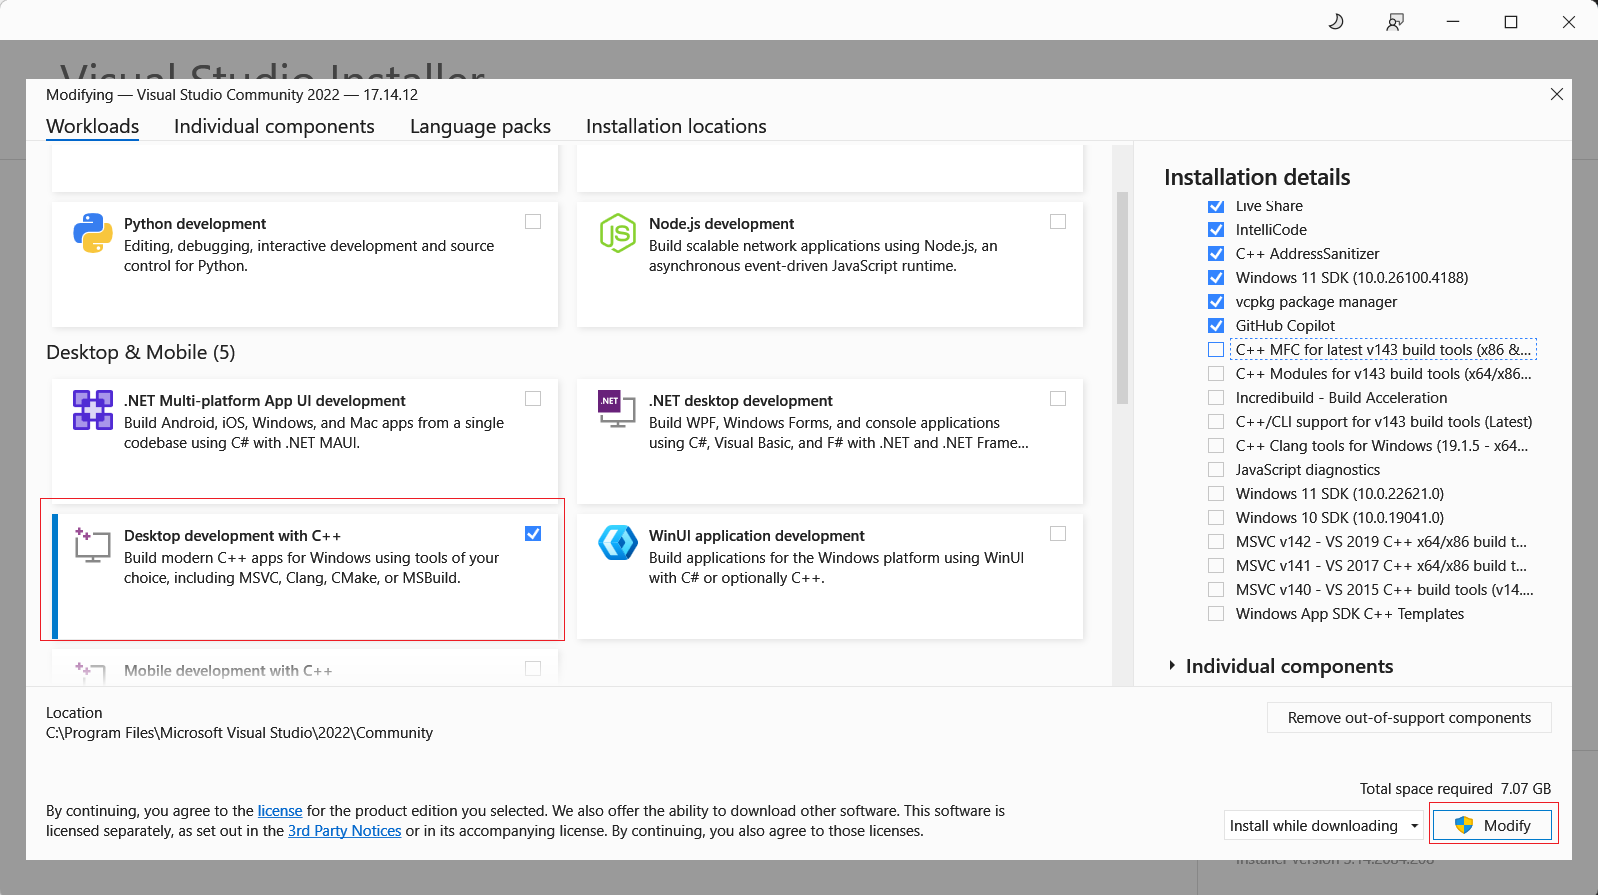Open Install while downloading dropdown arrow
This screenshot has width=1598, height=895.
coord(1415,826)
